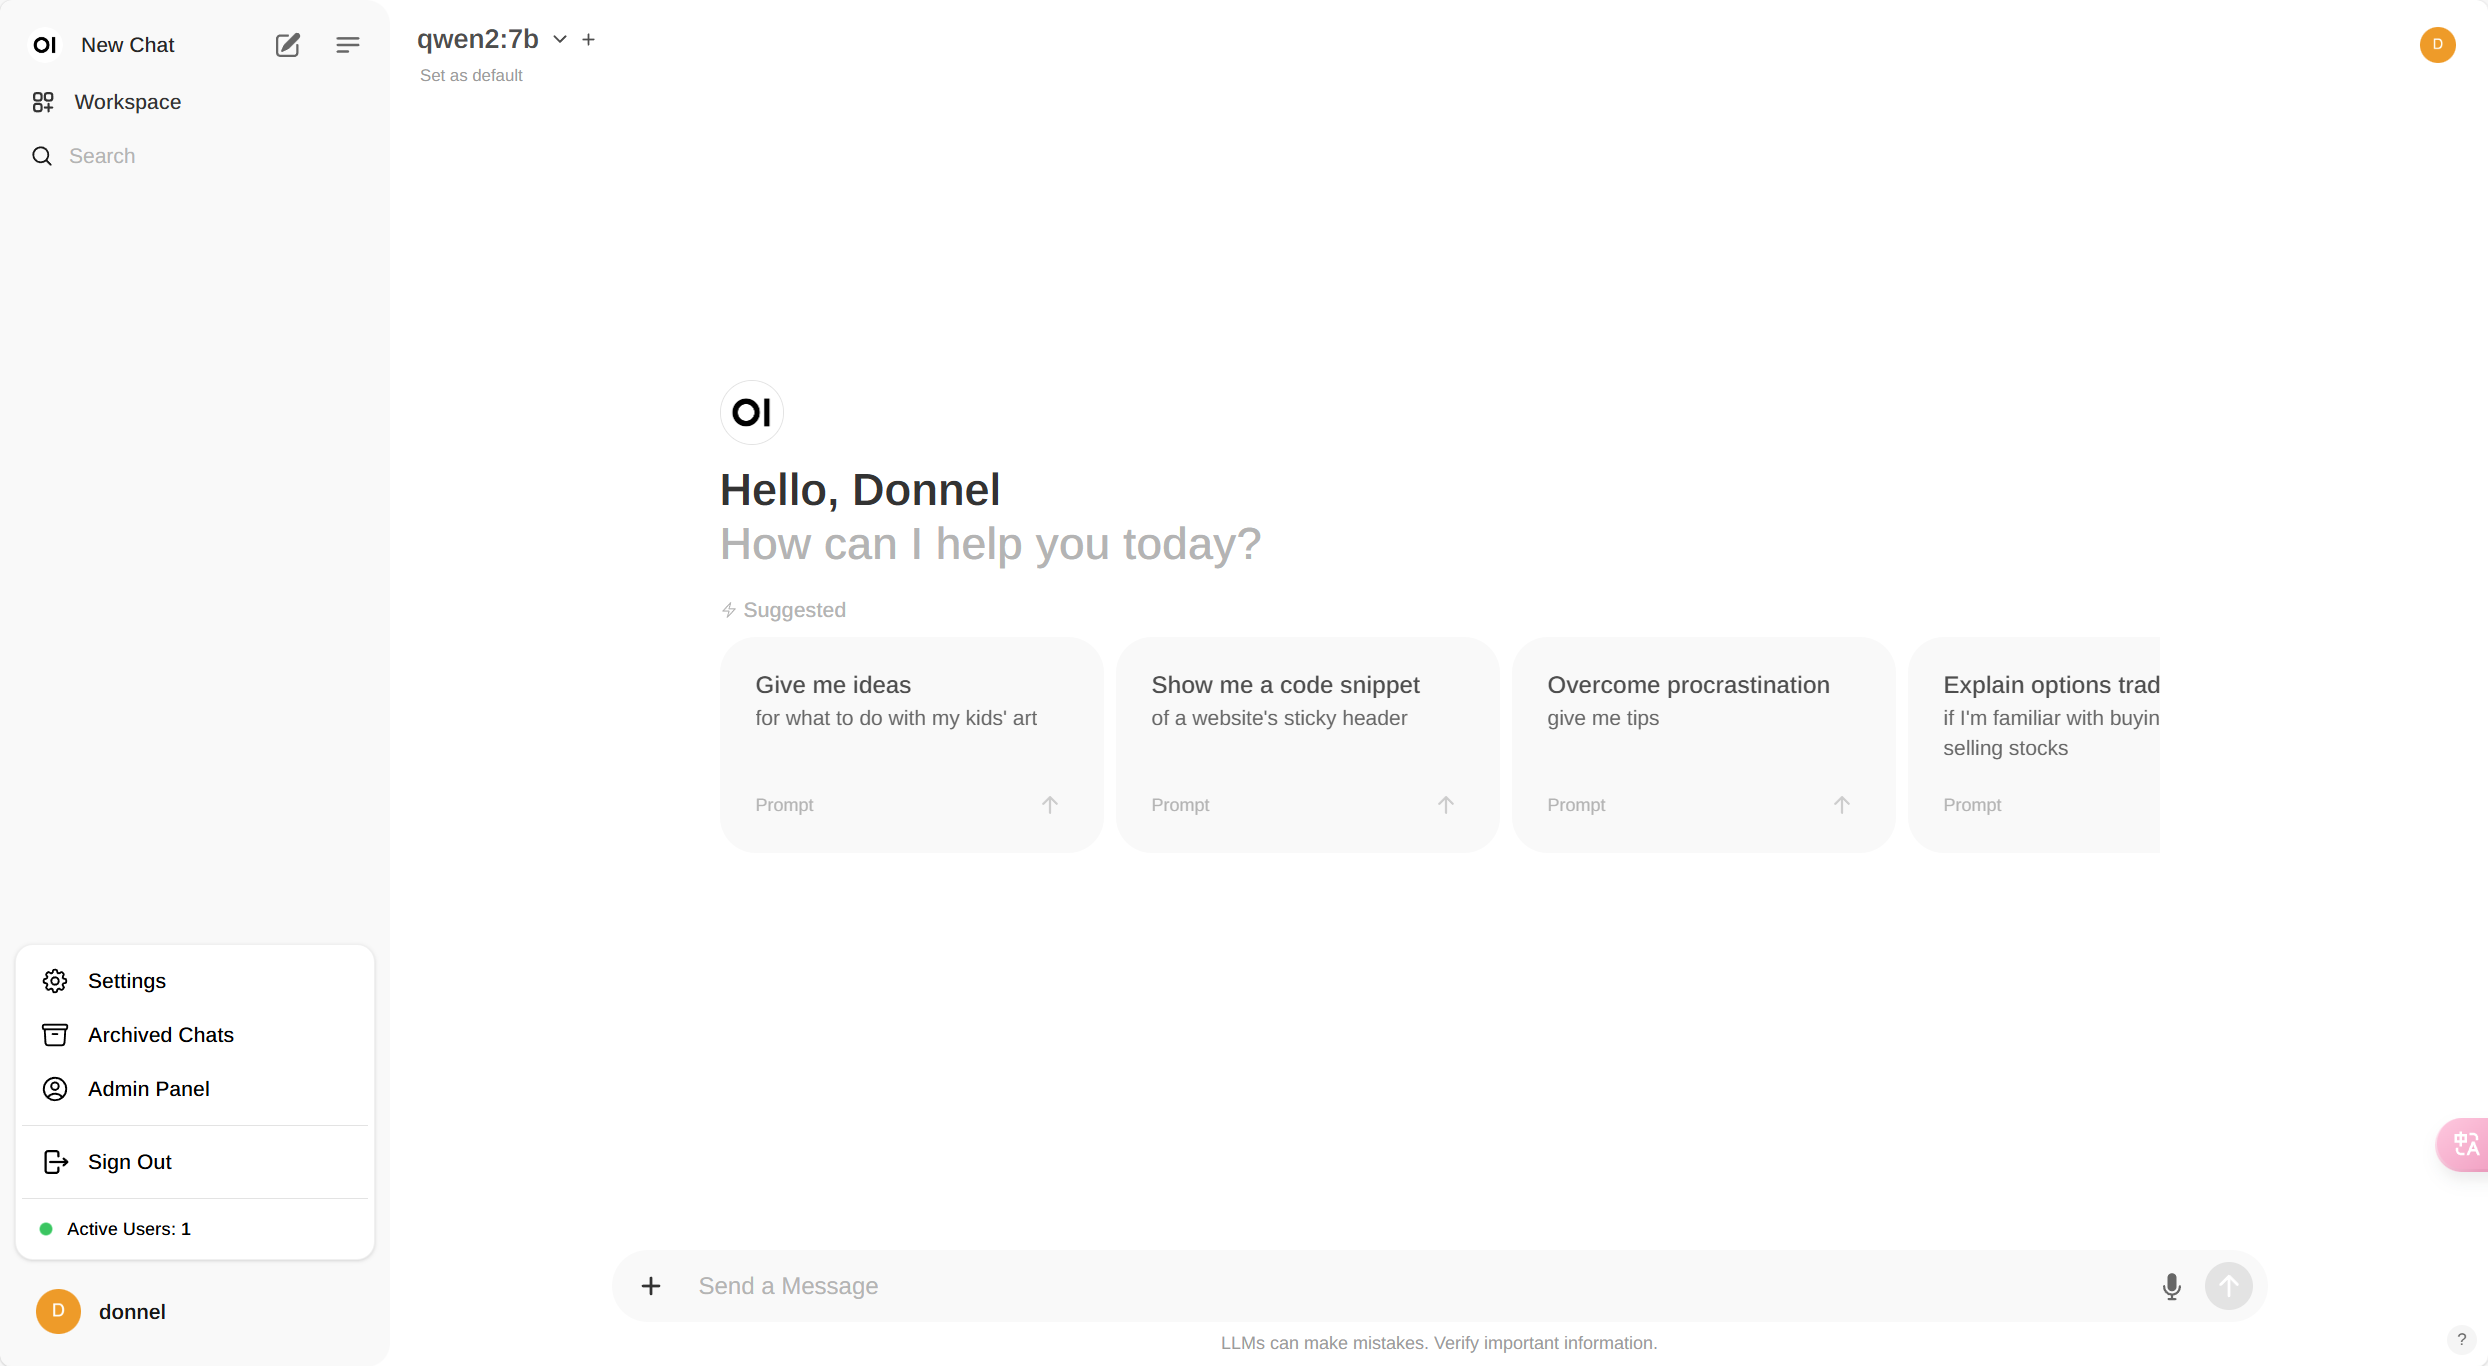Click the Workspace menu item

tap(128, 101)
